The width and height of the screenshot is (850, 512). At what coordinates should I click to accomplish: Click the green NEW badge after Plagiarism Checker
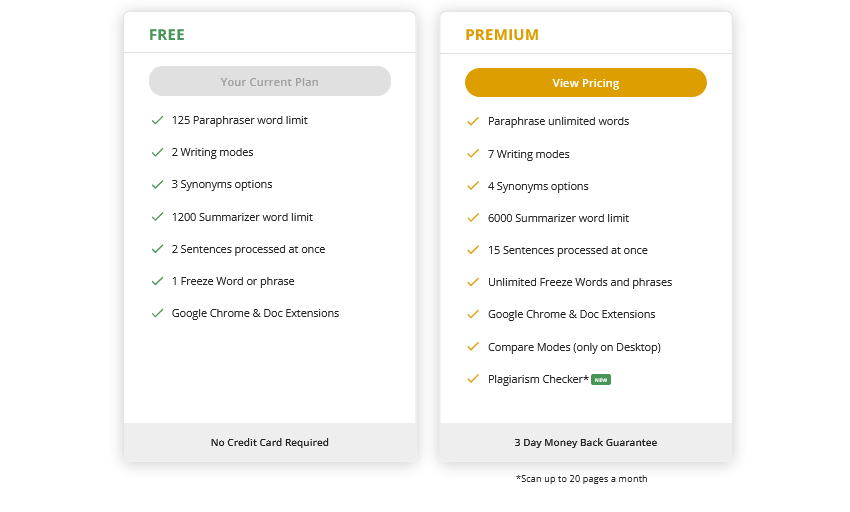(601, 380)
